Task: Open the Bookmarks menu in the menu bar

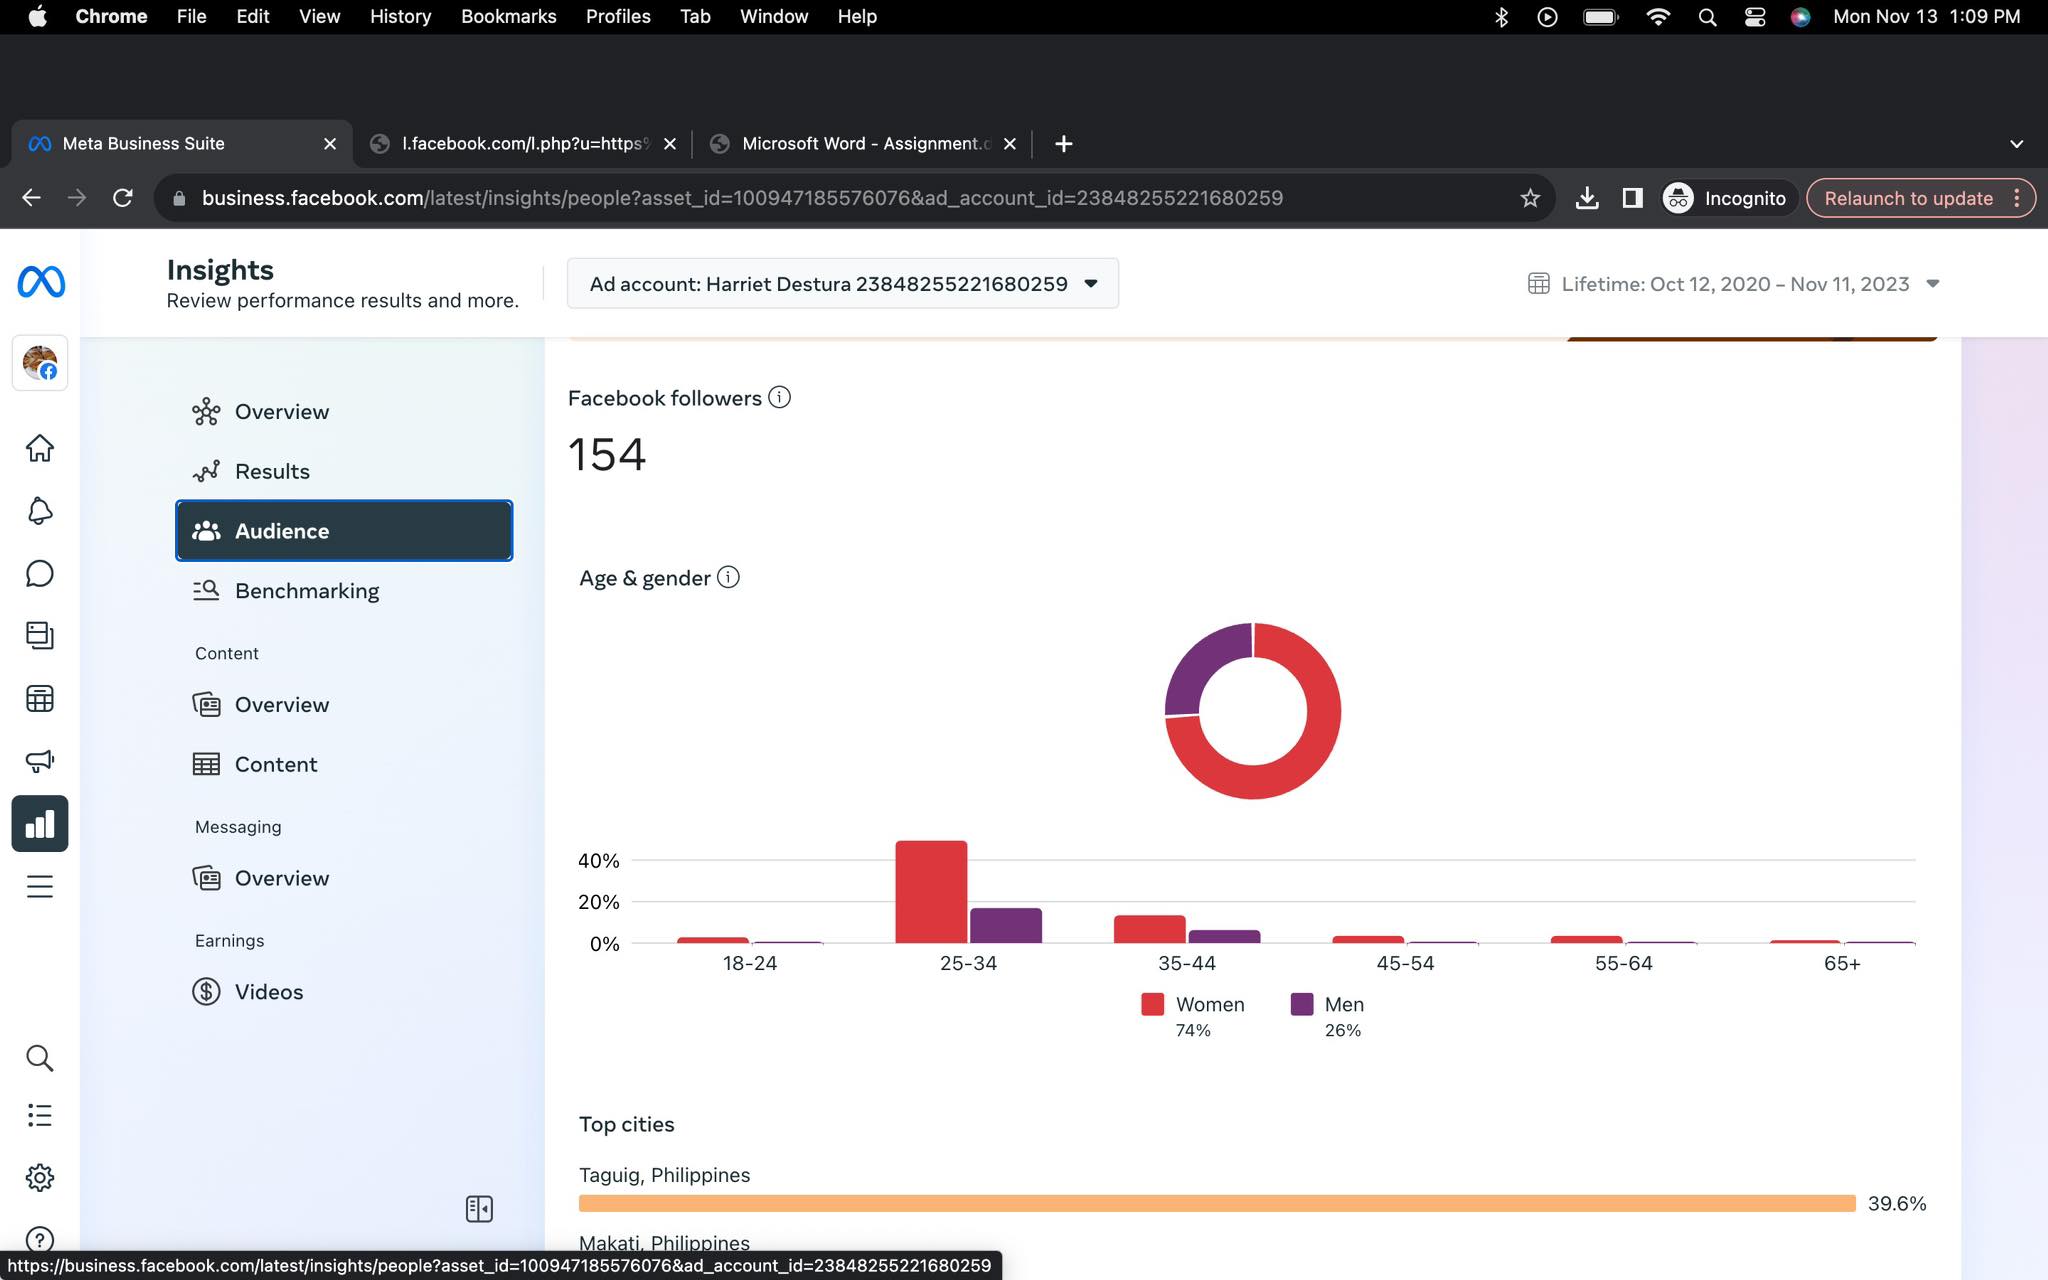Action: point(508,17)
